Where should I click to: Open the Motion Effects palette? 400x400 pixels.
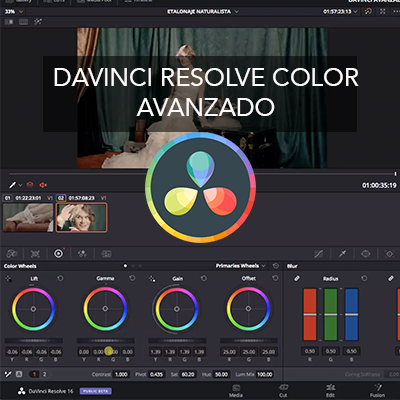coord(106,254)
